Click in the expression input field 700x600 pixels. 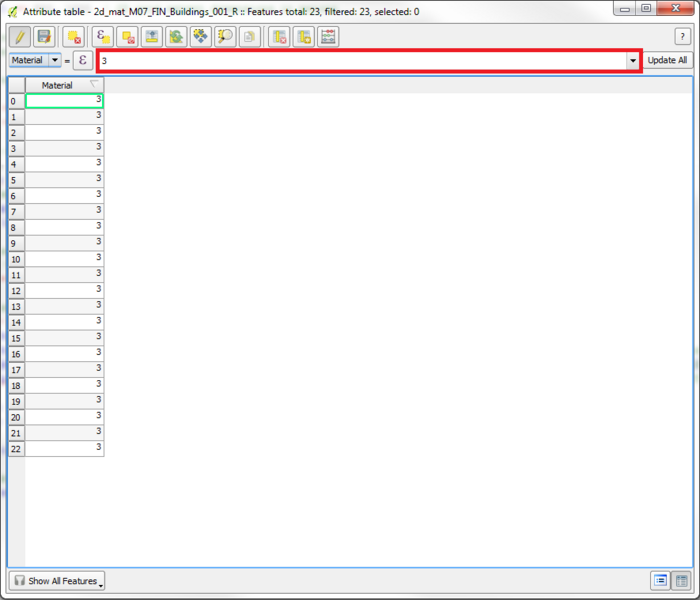pos(360,61)
